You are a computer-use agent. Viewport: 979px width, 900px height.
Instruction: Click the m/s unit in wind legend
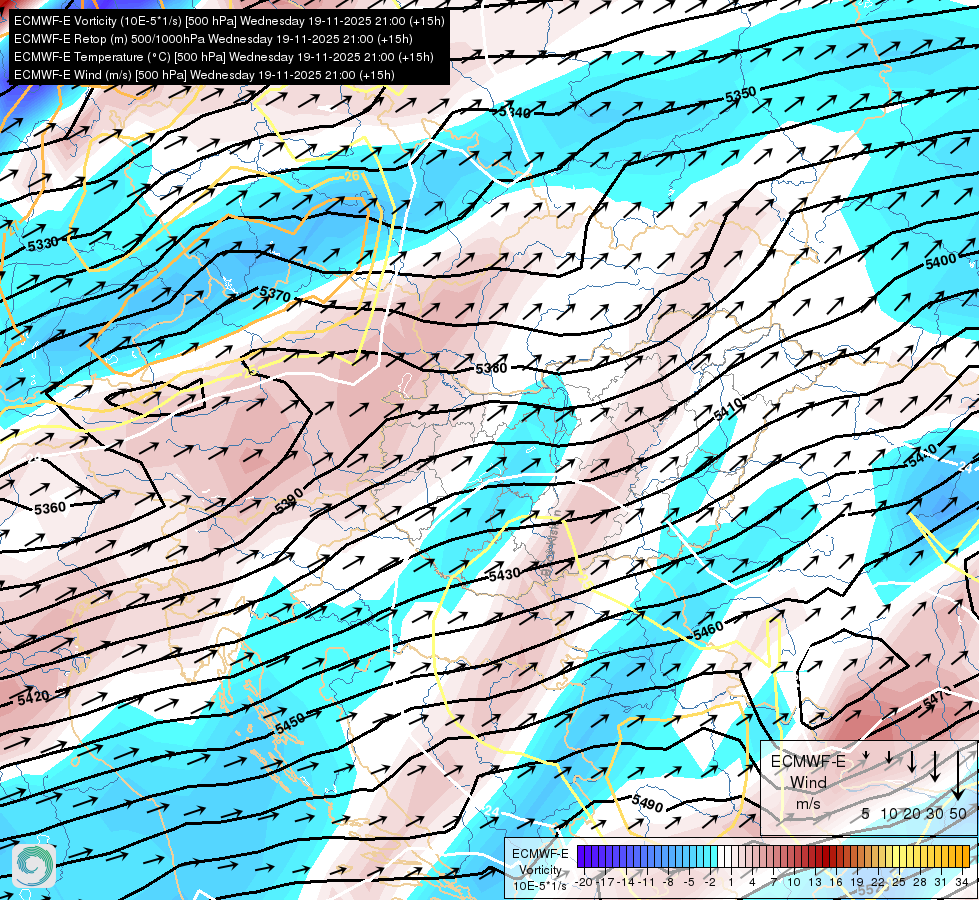click(808, 804)
